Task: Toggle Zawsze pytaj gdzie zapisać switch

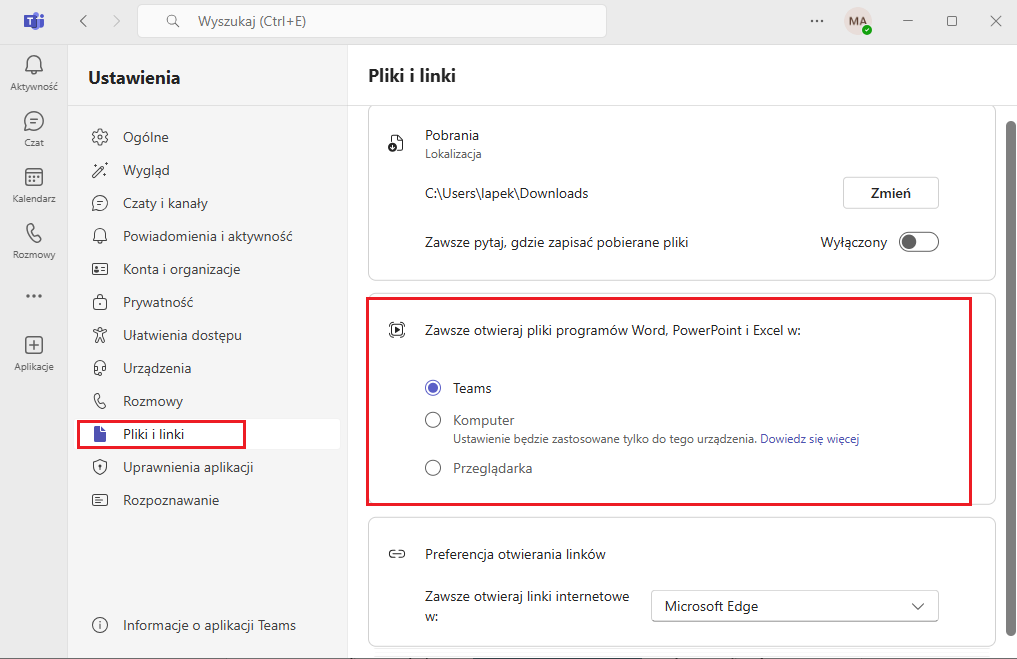Action: (918, 242)
